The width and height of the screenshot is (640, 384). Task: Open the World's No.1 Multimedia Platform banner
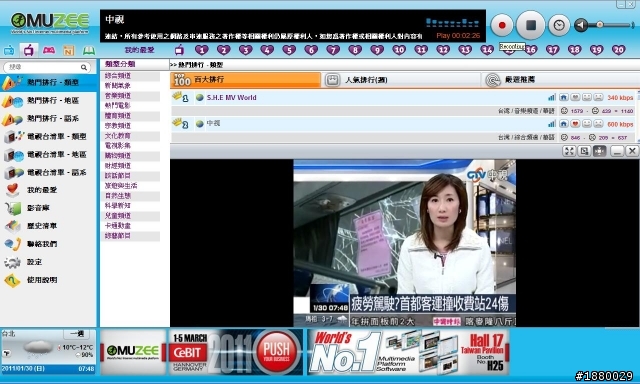coord(408,353)
